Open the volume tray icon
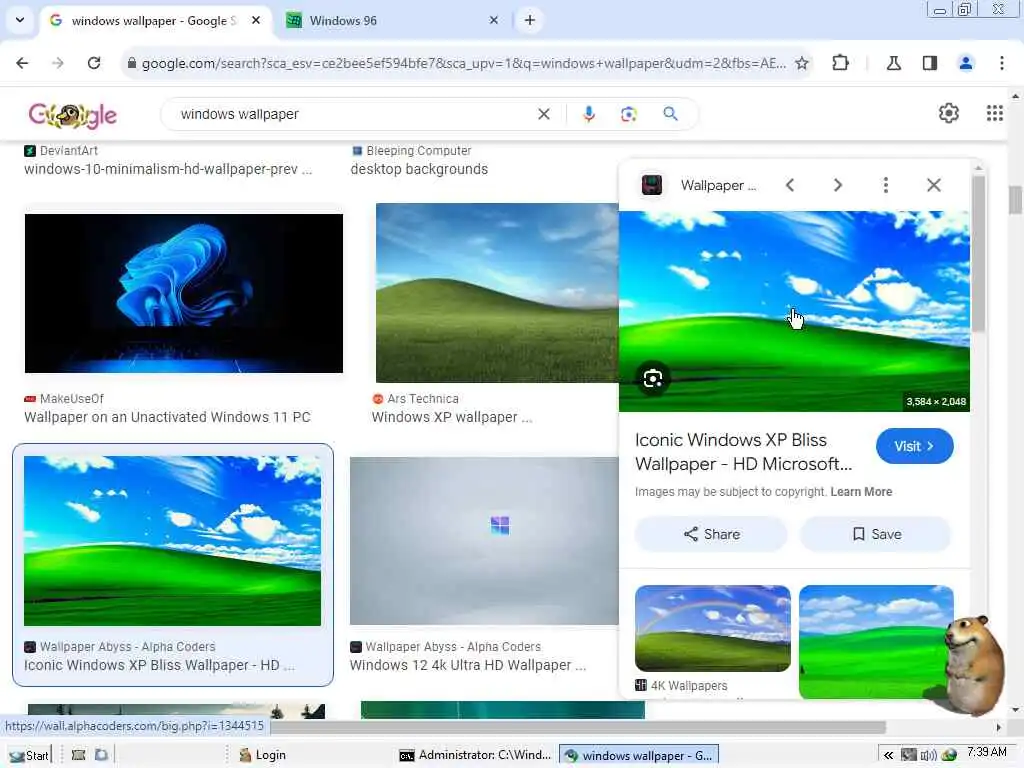The image size is (1024, 768). (x=928, y=756)
